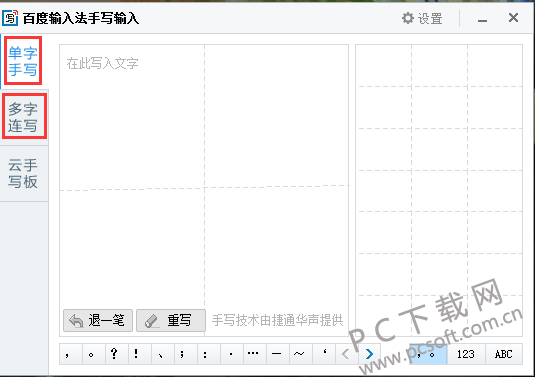Insert the tilde ～ key
This screenshot has height=377, width=535.
coord(301,354)
